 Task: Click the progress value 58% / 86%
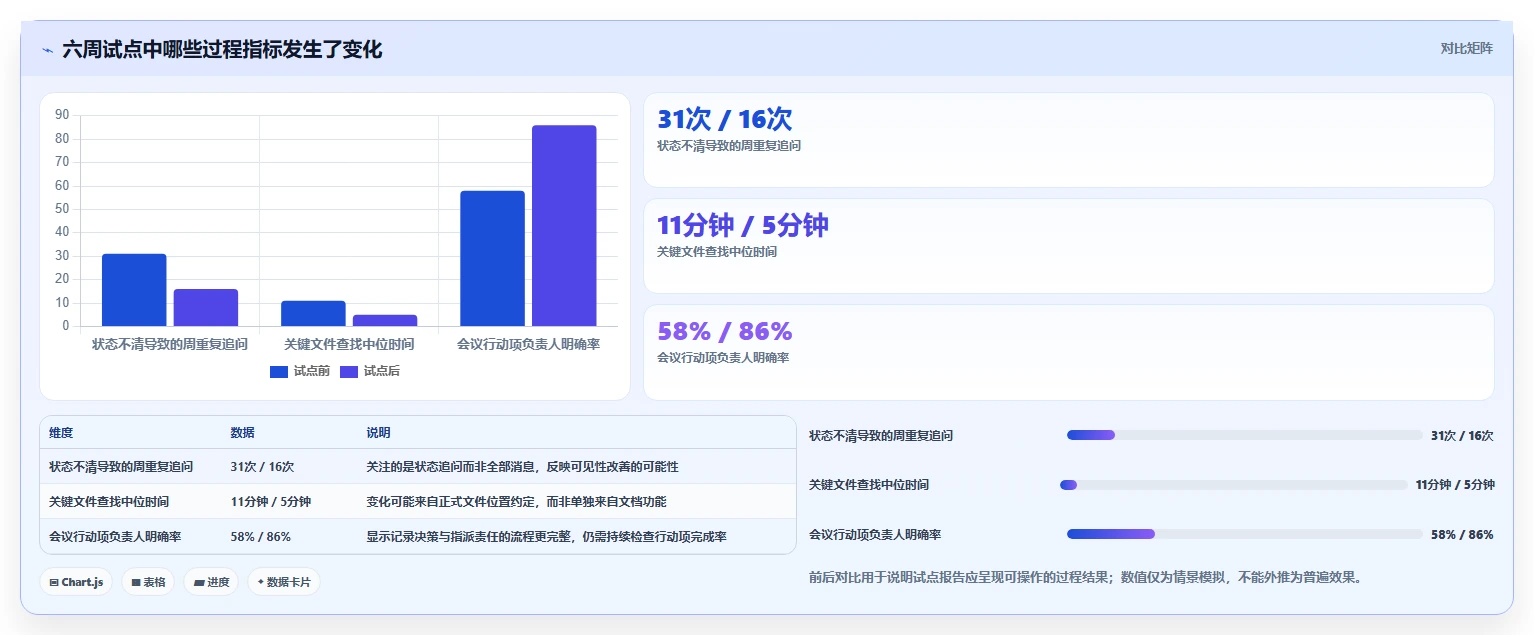(x=1462, y=535)
